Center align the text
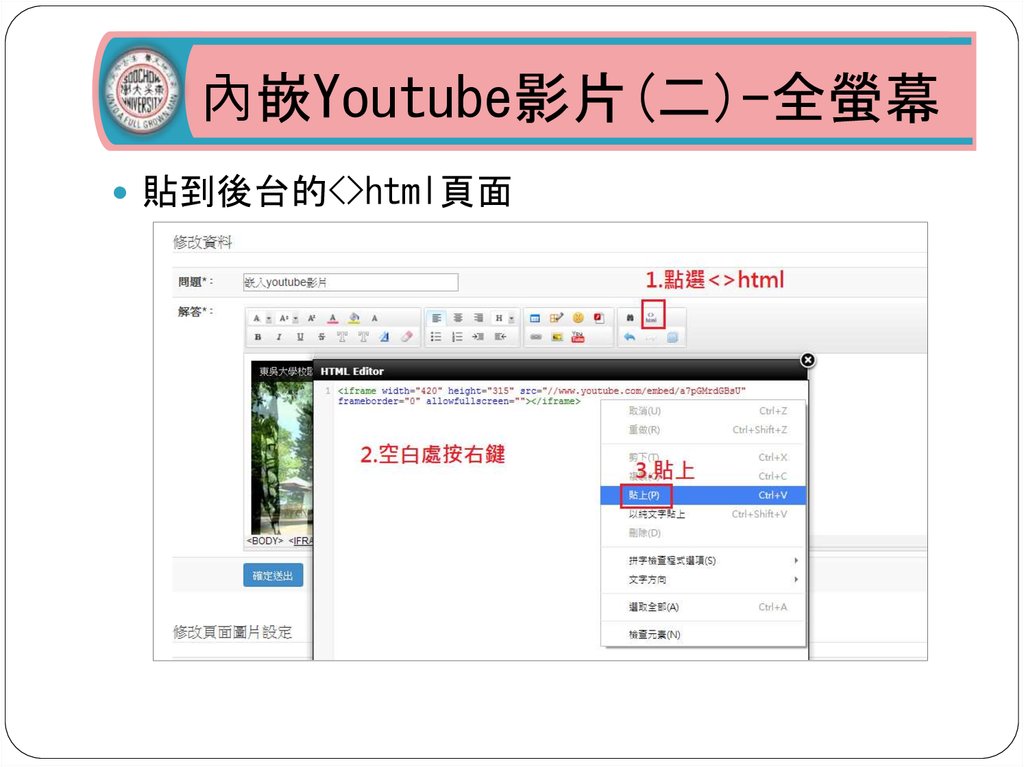The image size is (1024, 767). tap(458, 318)
